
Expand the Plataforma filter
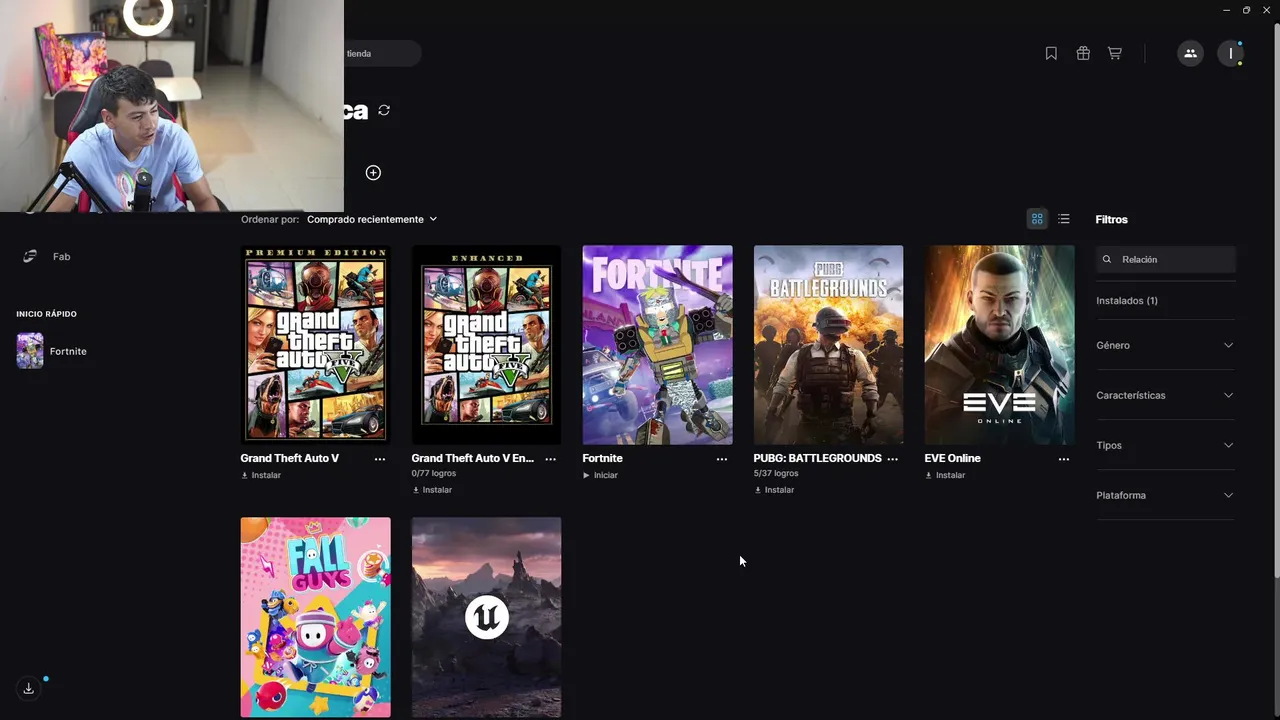coord(1165,495)
